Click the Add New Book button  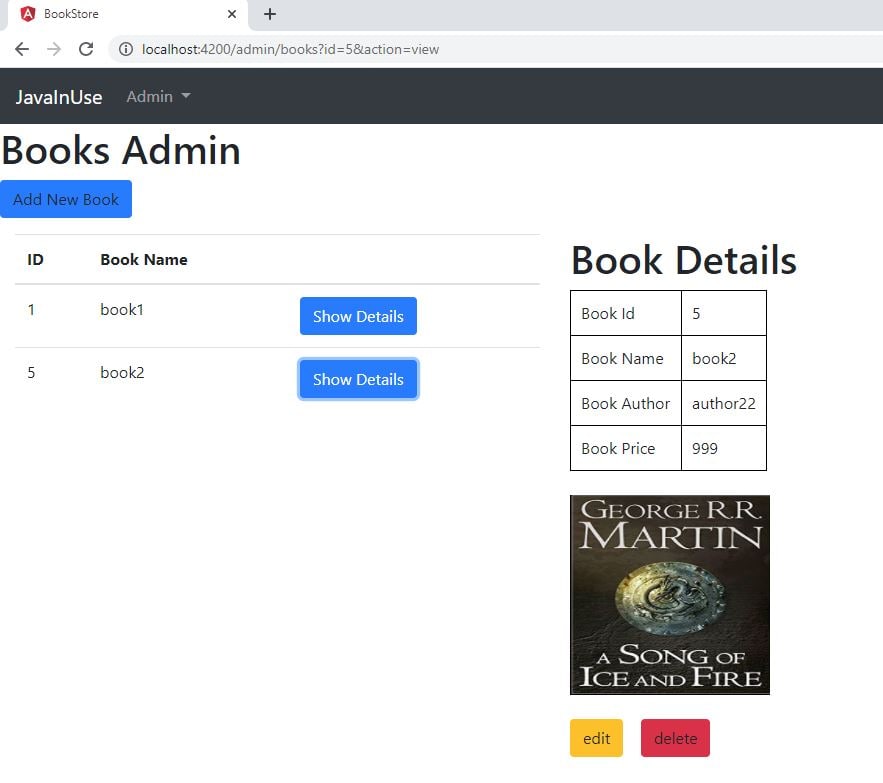tap(66, 199)
